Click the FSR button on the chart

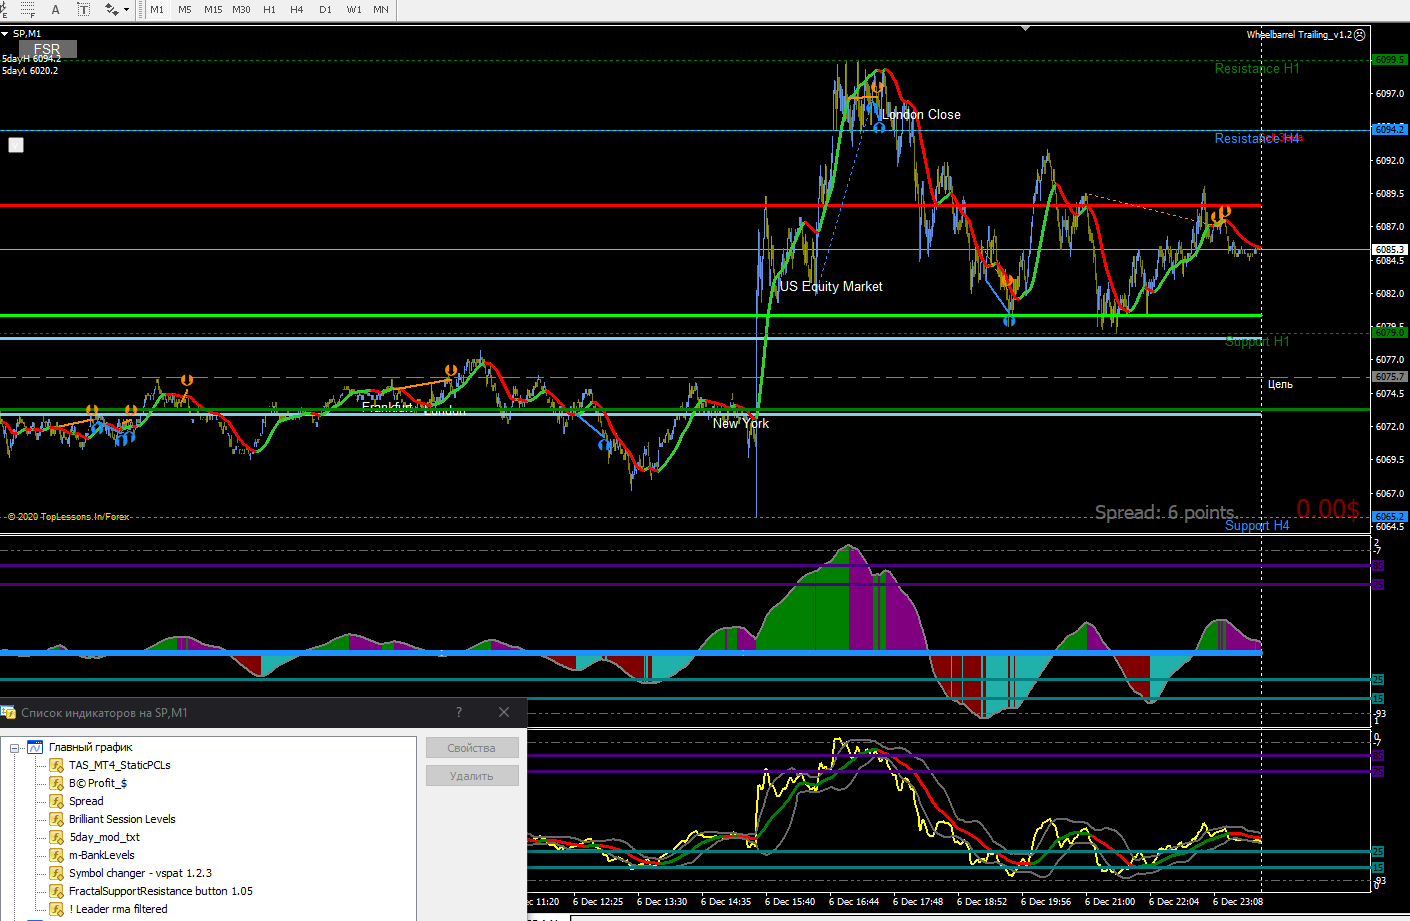click(47, 49)
